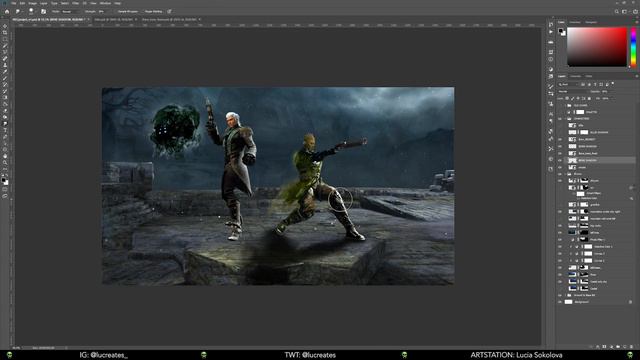
Task: Expand the group just above Background layer
Action: click(x=566, y=295)
